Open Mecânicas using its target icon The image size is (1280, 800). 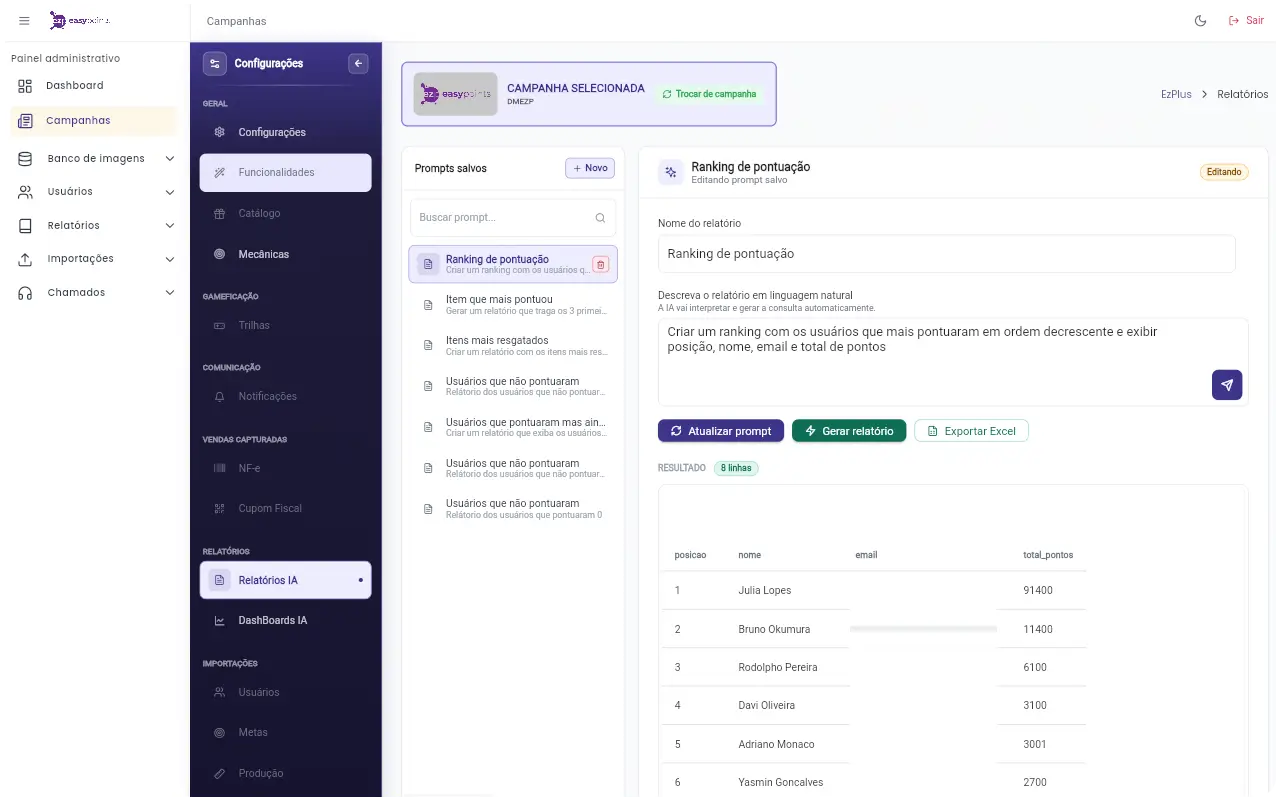click(x=218, y=254)
